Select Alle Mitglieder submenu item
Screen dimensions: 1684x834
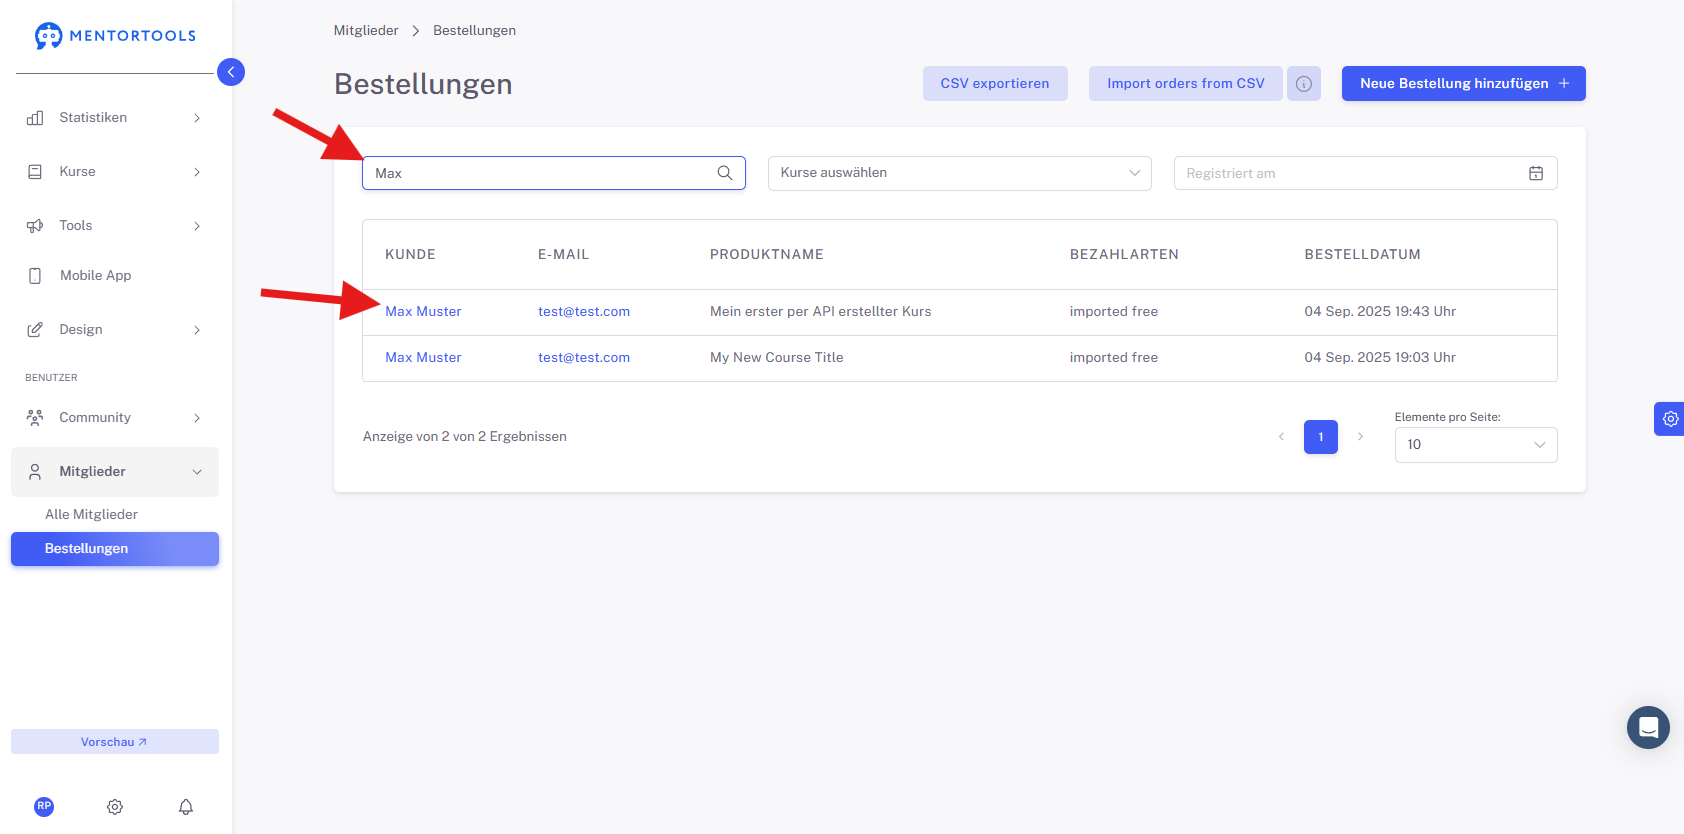tap(91, 514)
